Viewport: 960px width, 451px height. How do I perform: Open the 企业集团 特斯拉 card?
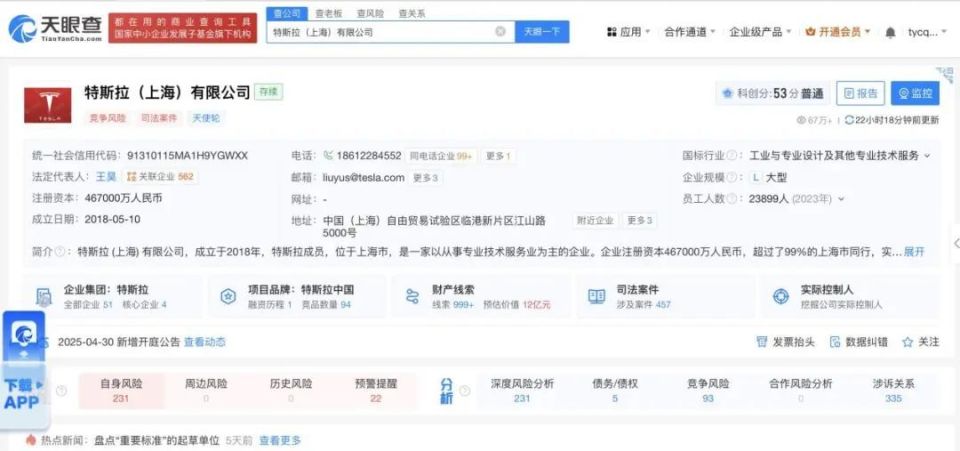coord(112,296)
